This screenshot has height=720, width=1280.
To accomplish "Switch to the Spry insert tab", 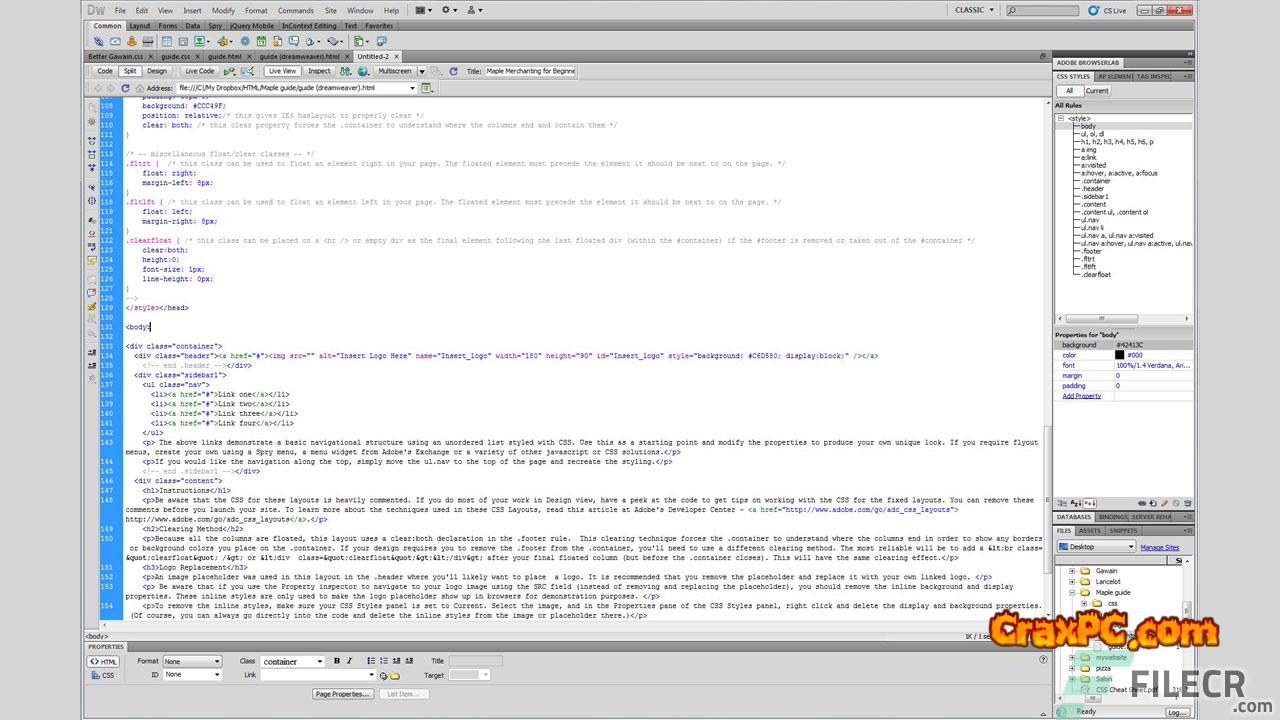I will [215, 26].
